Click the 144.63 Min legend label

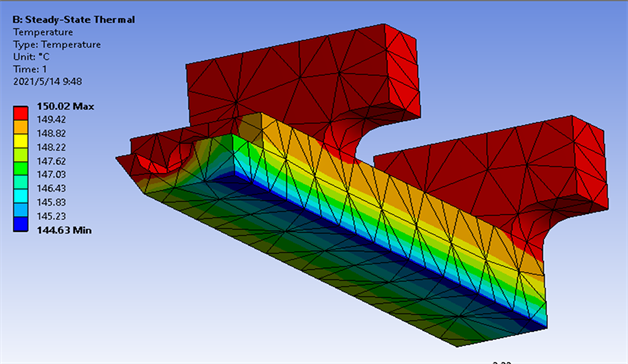point(64,230)
